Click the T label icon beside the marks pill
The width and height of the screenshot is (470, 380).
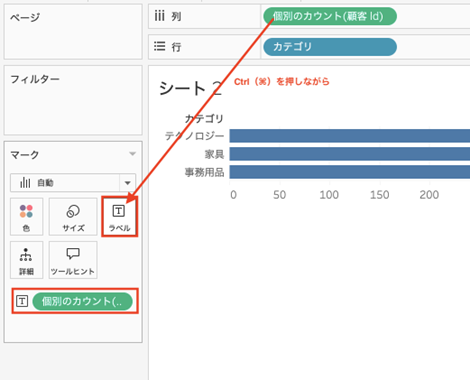pyautogui.click(x=22, y=301)
